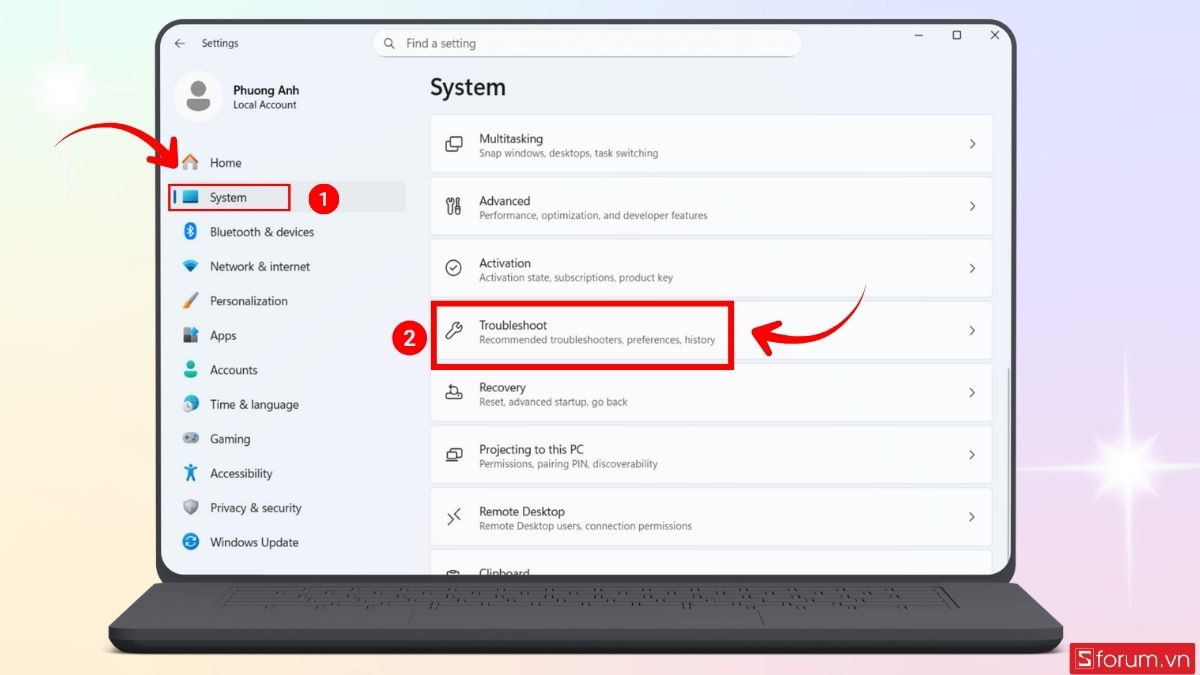Viewport: 1200px width, 675px height.
Task: Open the Troubleshoot settings row
Action: tap(711, 330)
